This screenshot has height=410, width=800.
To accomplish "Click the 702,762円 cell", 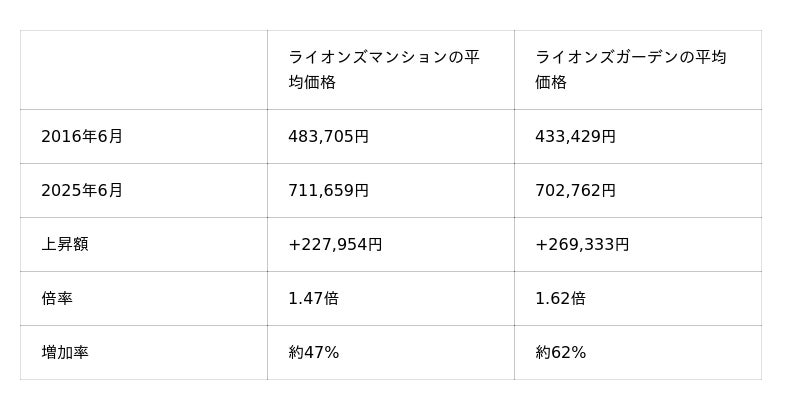I will (575, 191).
